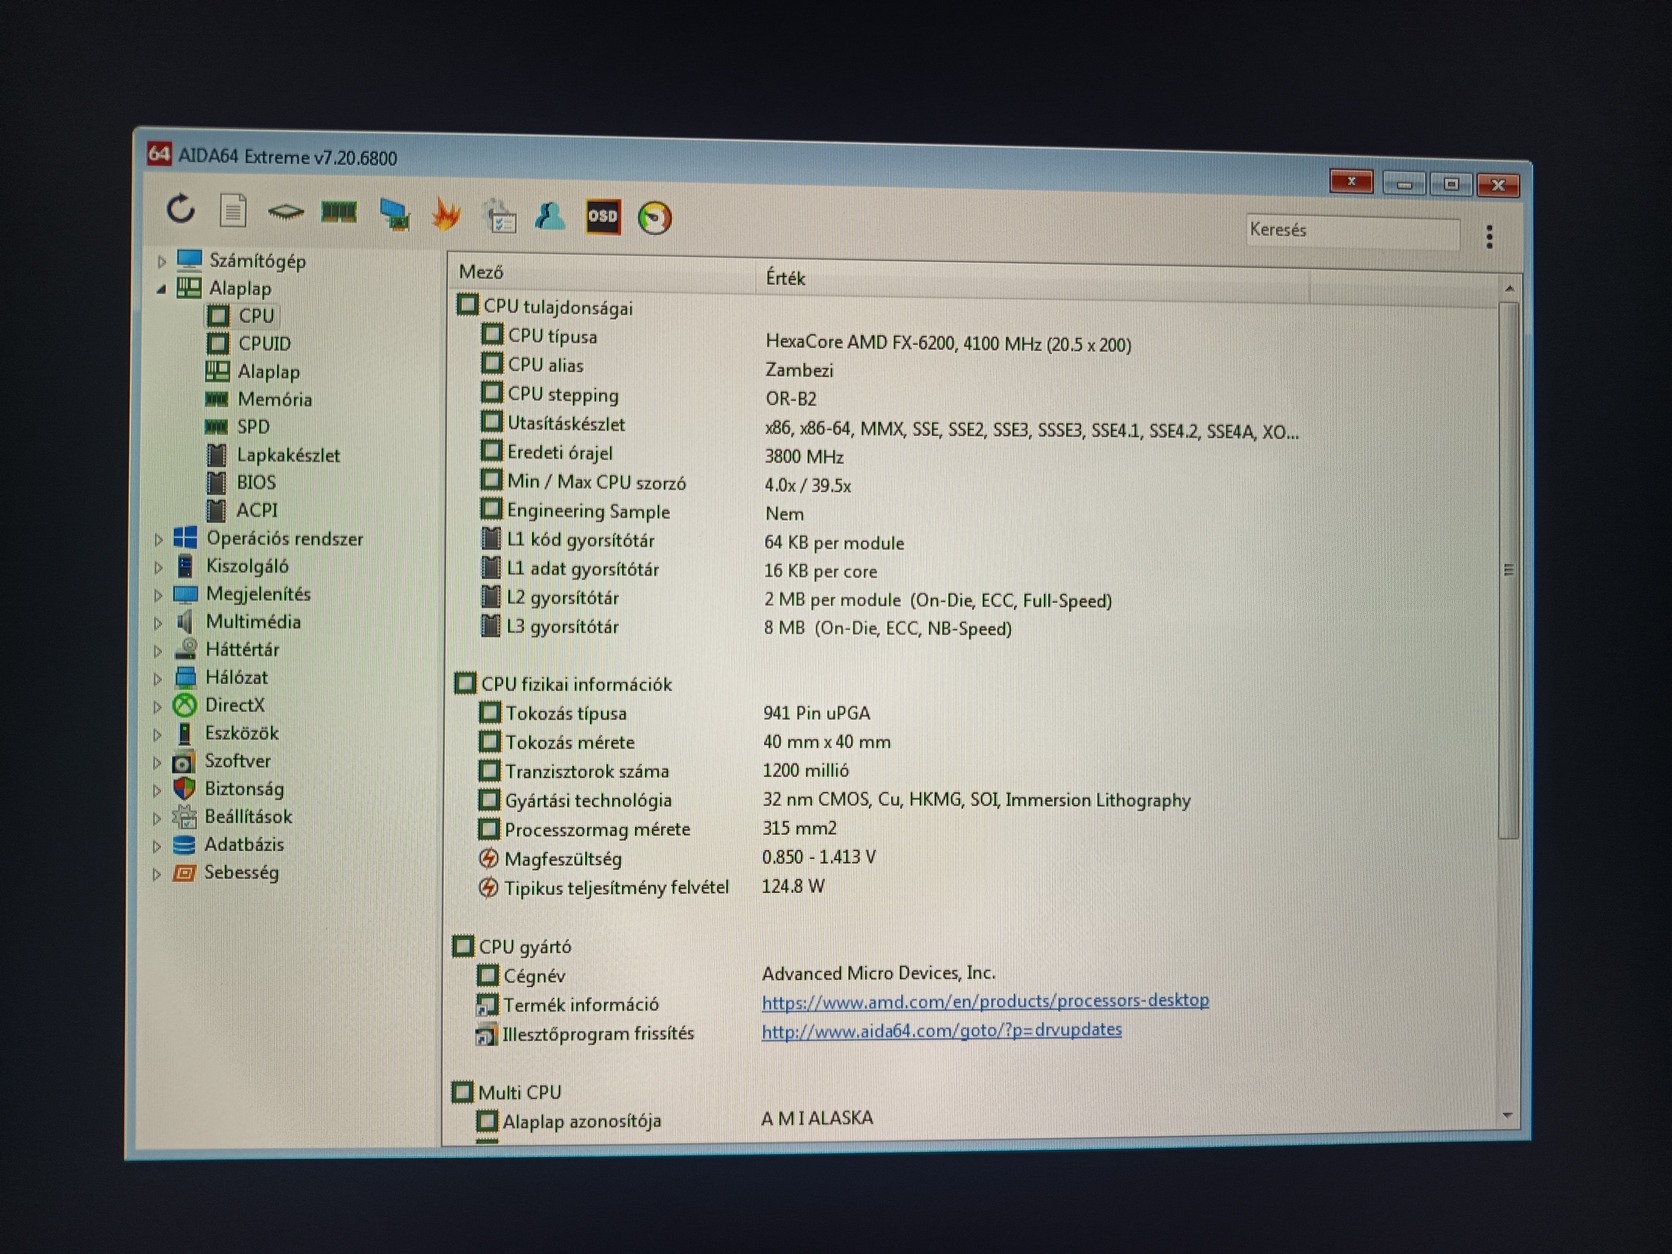
Task: Expand the Hálózat node
Action: (157, 678)
